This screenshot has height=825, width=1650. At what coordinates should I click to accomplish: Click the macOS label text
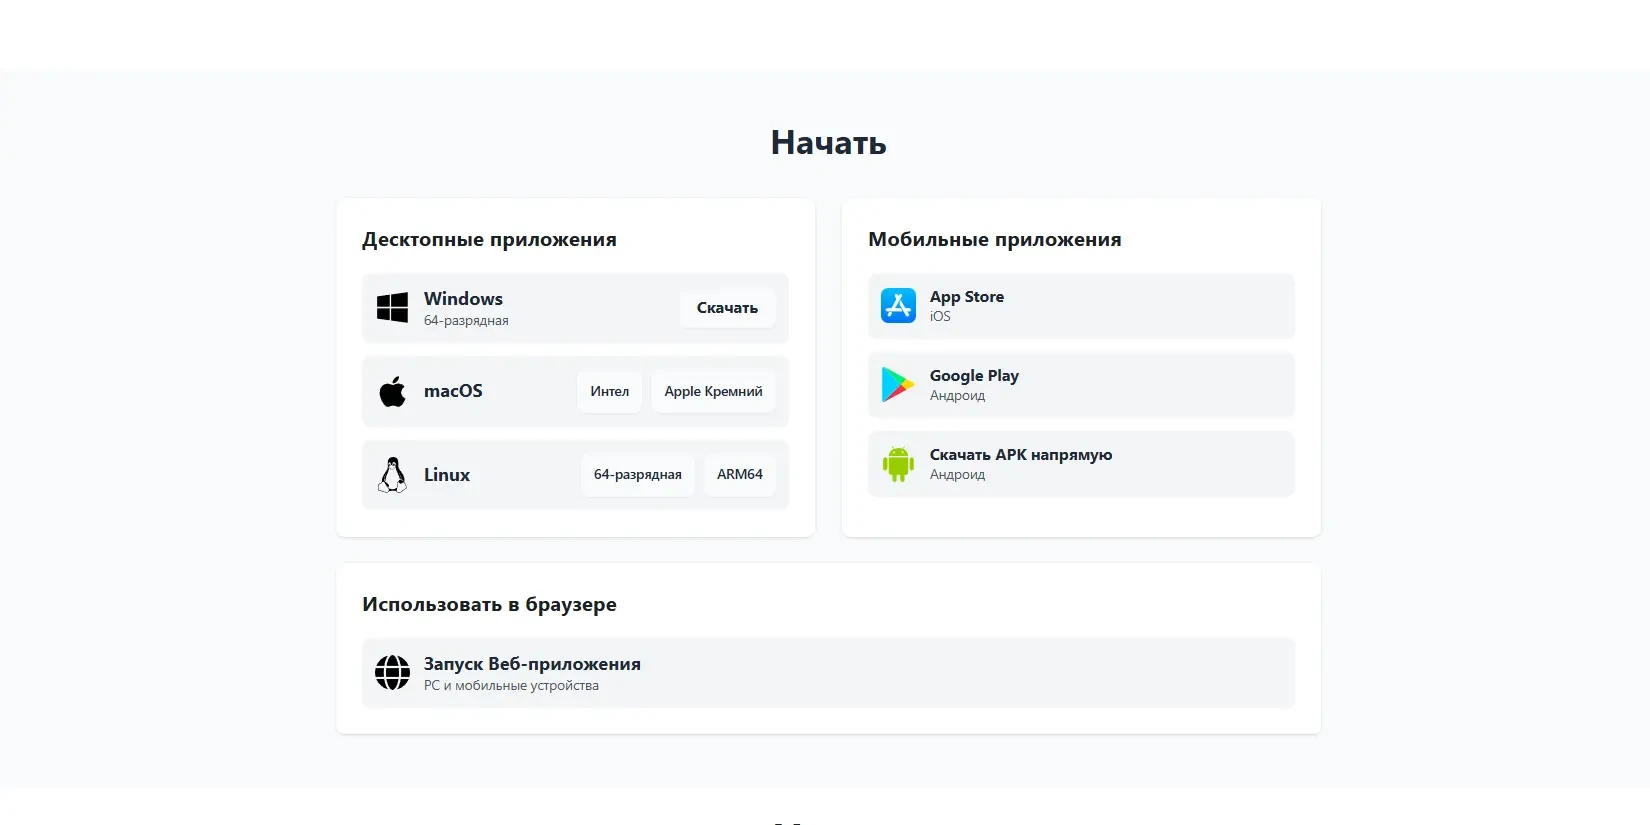coord(453,391)
